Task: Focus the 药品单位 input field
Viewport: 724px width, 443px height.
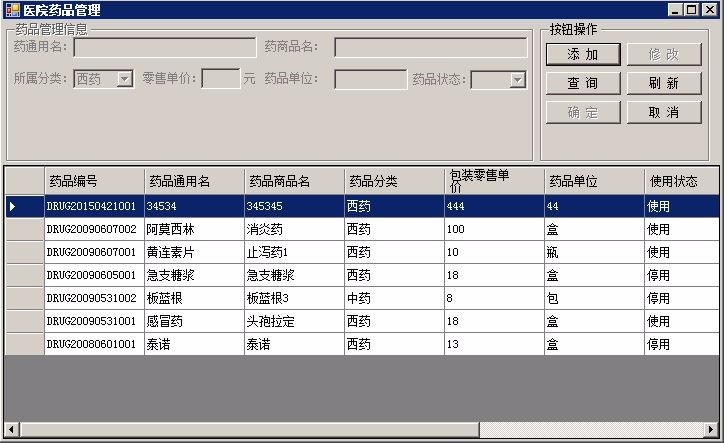Action: tap(370, 79)
